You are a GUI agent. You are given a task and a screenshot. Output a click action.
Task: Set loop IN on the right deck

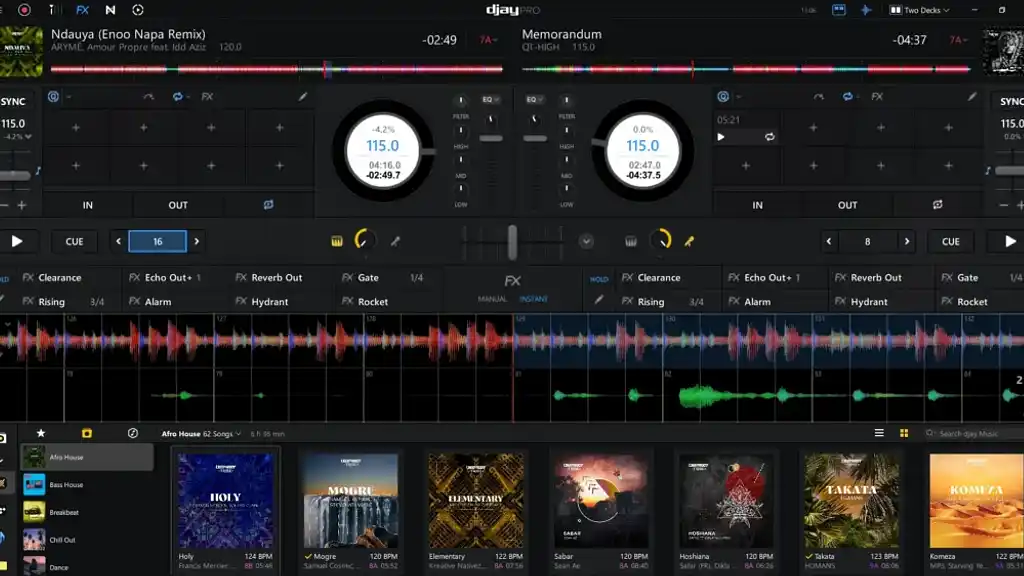click(757, 205)
